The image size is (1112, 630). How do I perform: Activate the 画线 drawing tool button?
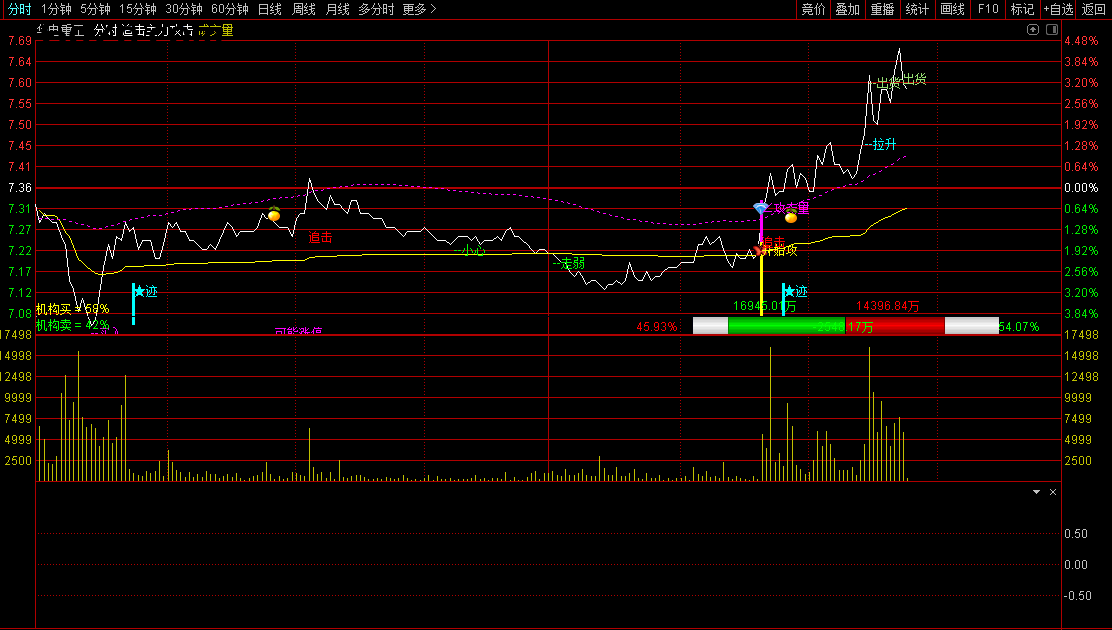coord(952,9)
